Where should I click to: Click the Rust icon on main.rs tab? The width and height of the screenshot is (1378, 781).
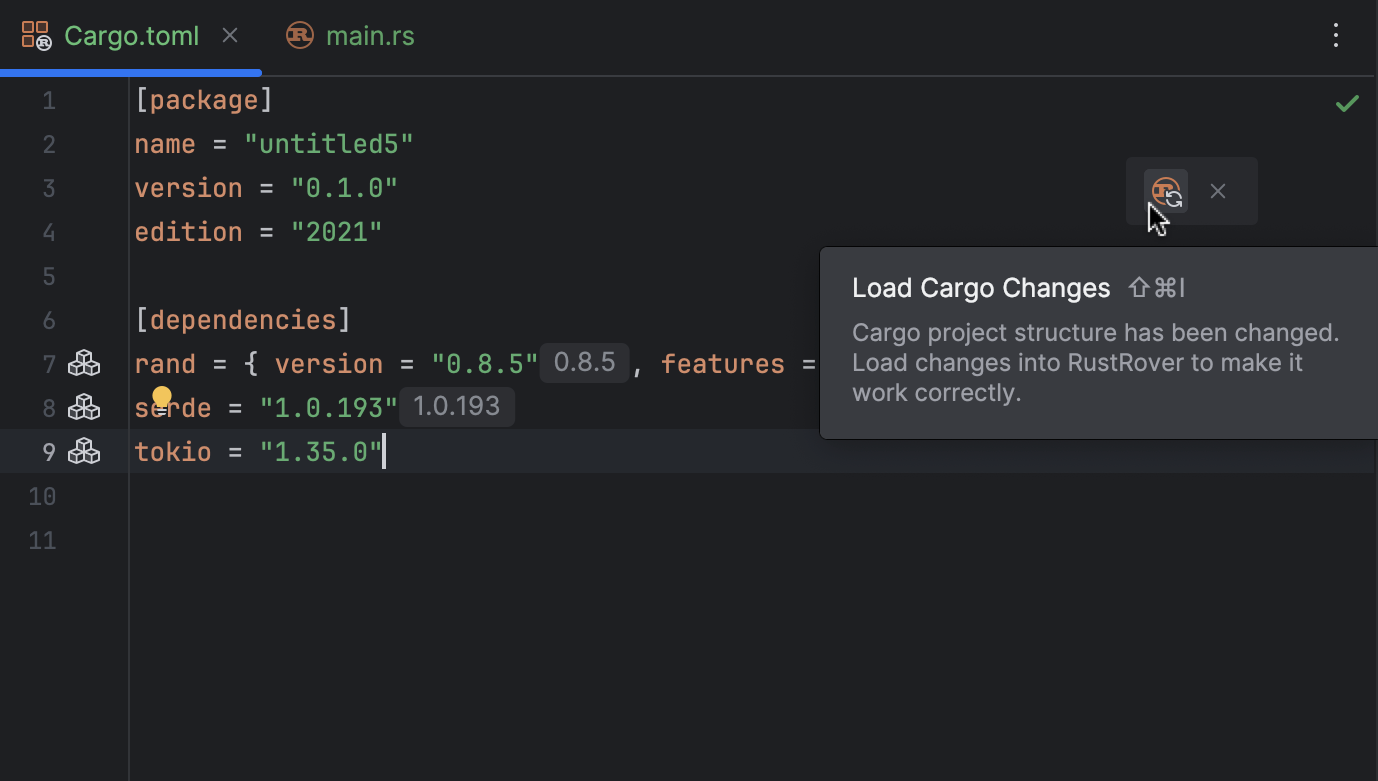299,36
